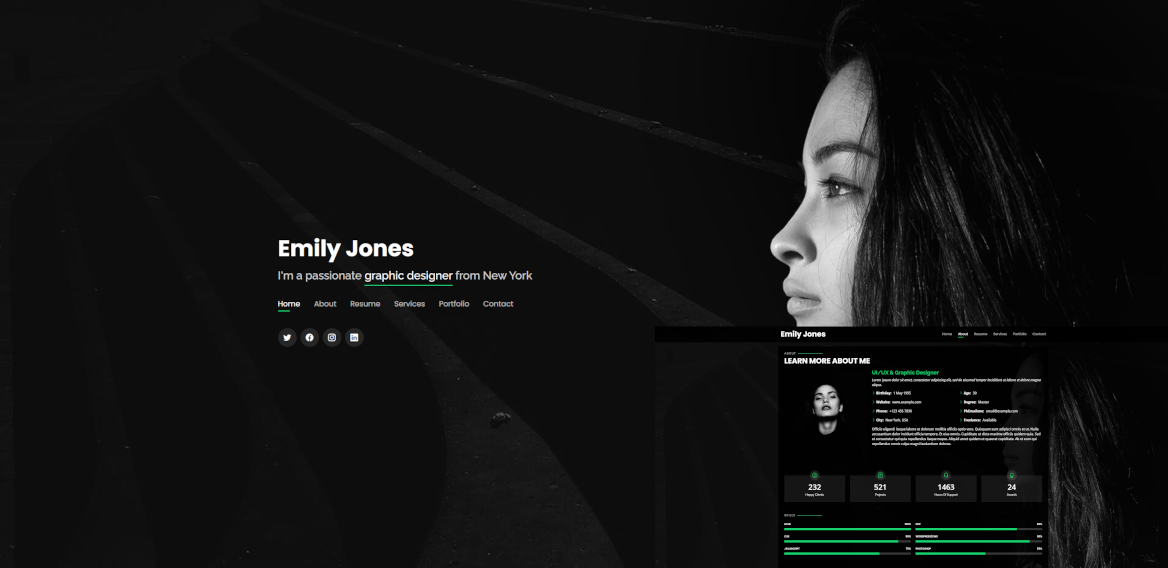The height and width of the screenshot is (568, 1168).
Task: Click the Emily Jones logo in preview header
Action: click(x=803, y=334)
